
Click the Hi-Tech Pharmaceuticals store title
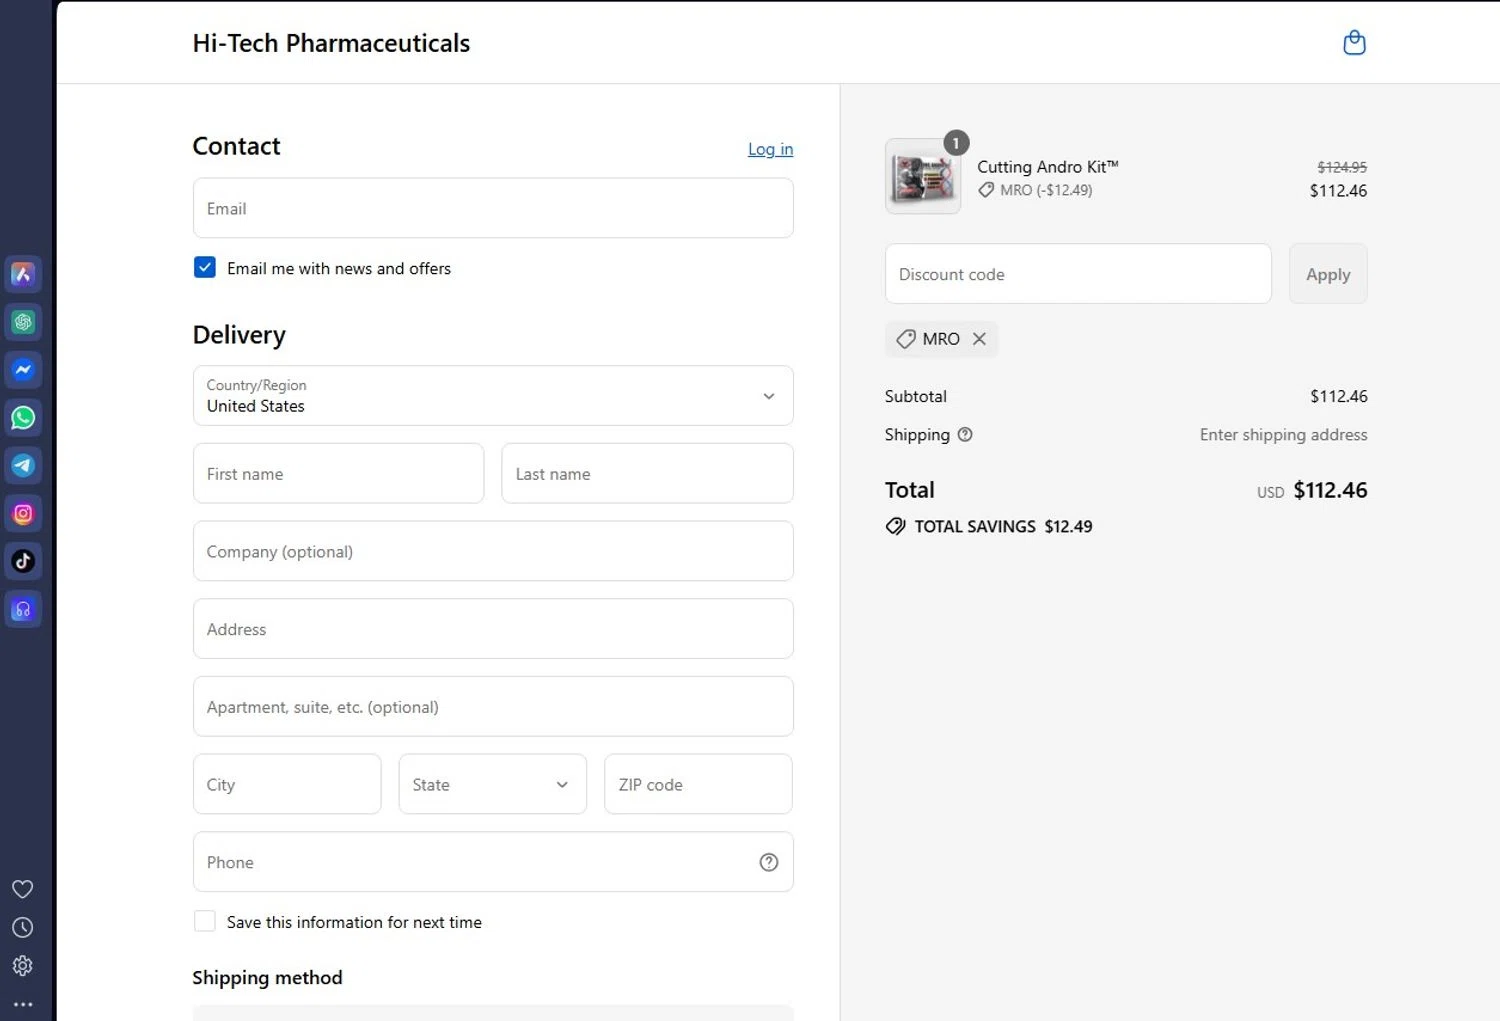click(x=331, y=43)
